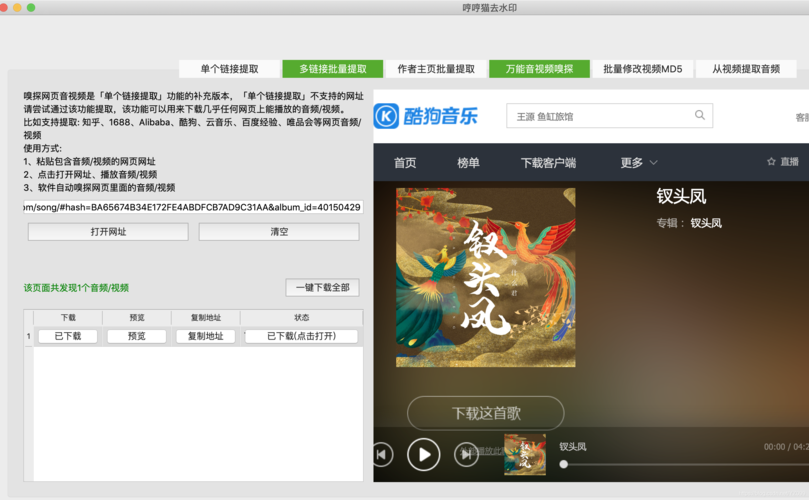
Task: Click the 状态 column header
Action: click(x=301, y=317)
